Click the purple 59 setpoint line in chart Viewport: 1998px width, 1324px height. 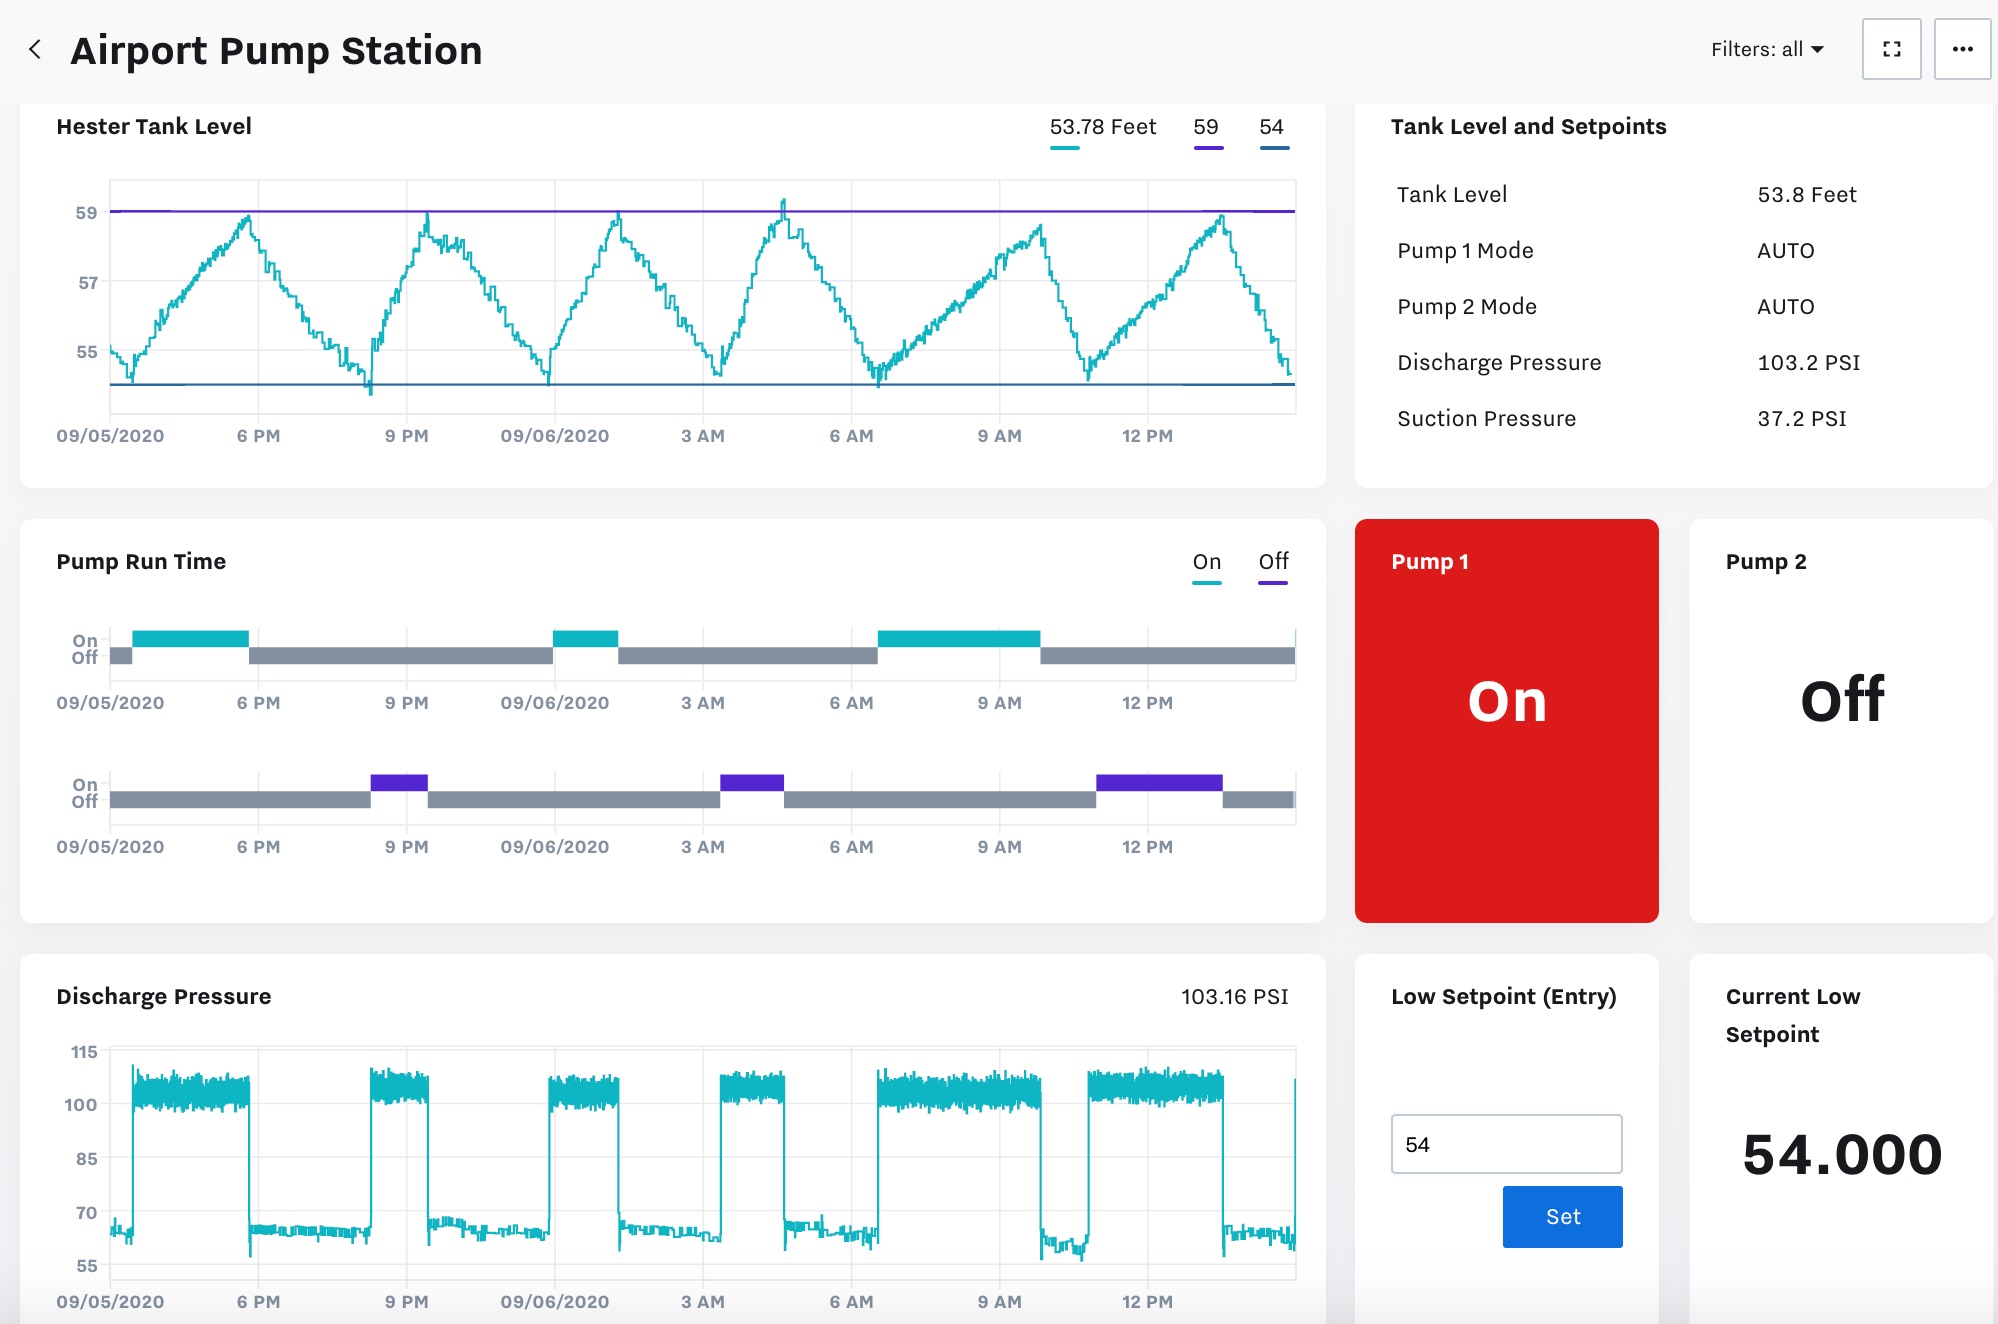point(700,211)
